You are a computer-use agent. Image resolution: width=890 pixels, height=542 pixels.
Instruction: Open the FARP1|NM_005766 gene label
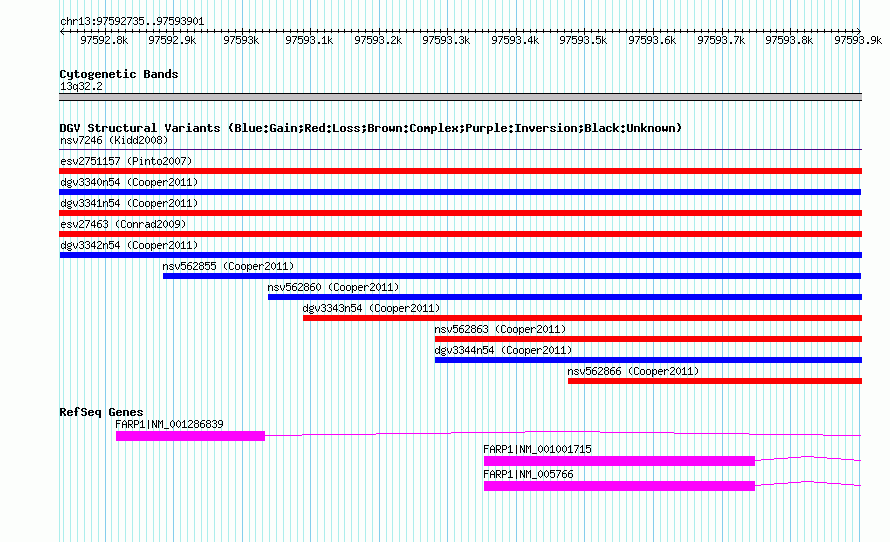528,474
